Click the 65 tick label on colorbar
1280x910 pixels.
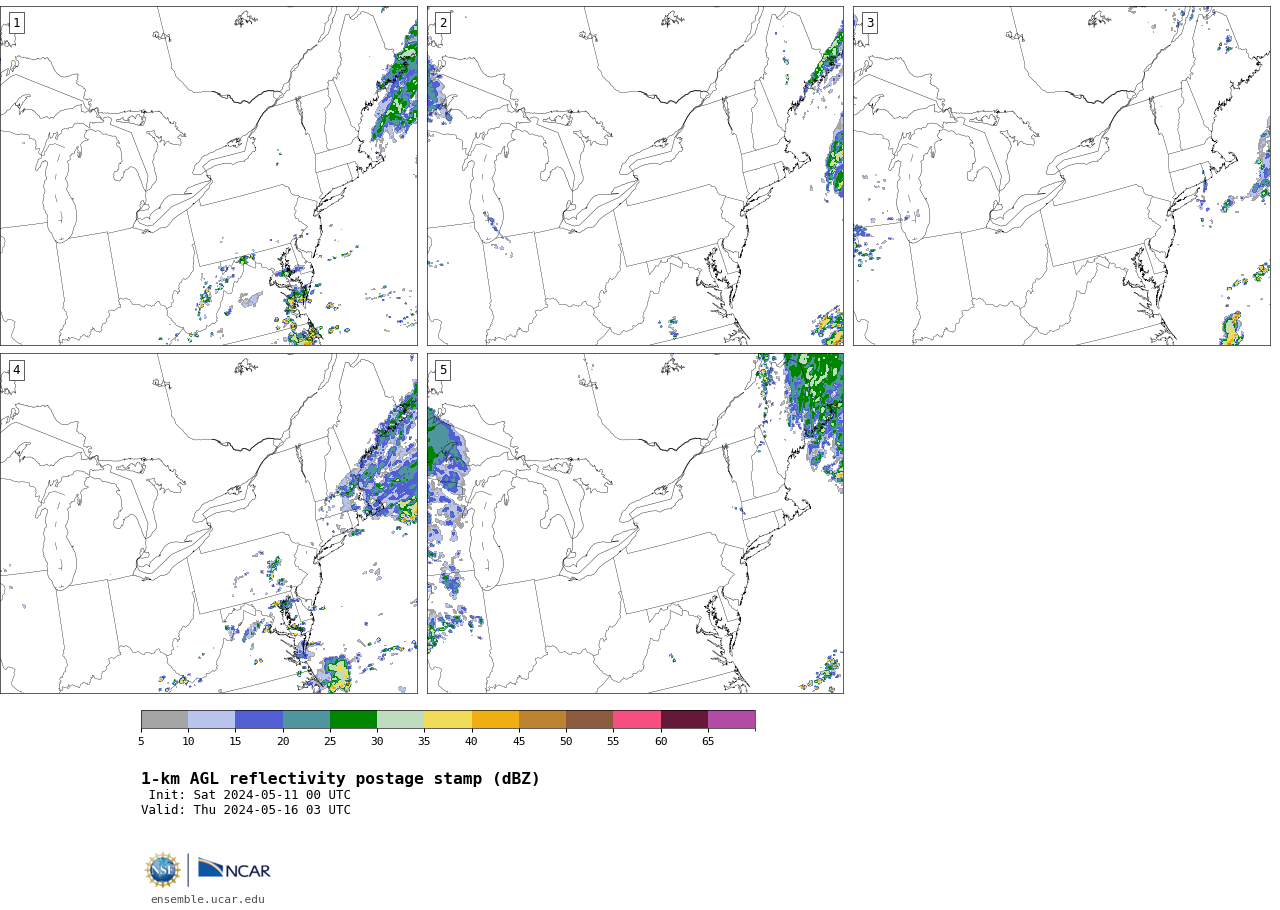pos(708,741)
